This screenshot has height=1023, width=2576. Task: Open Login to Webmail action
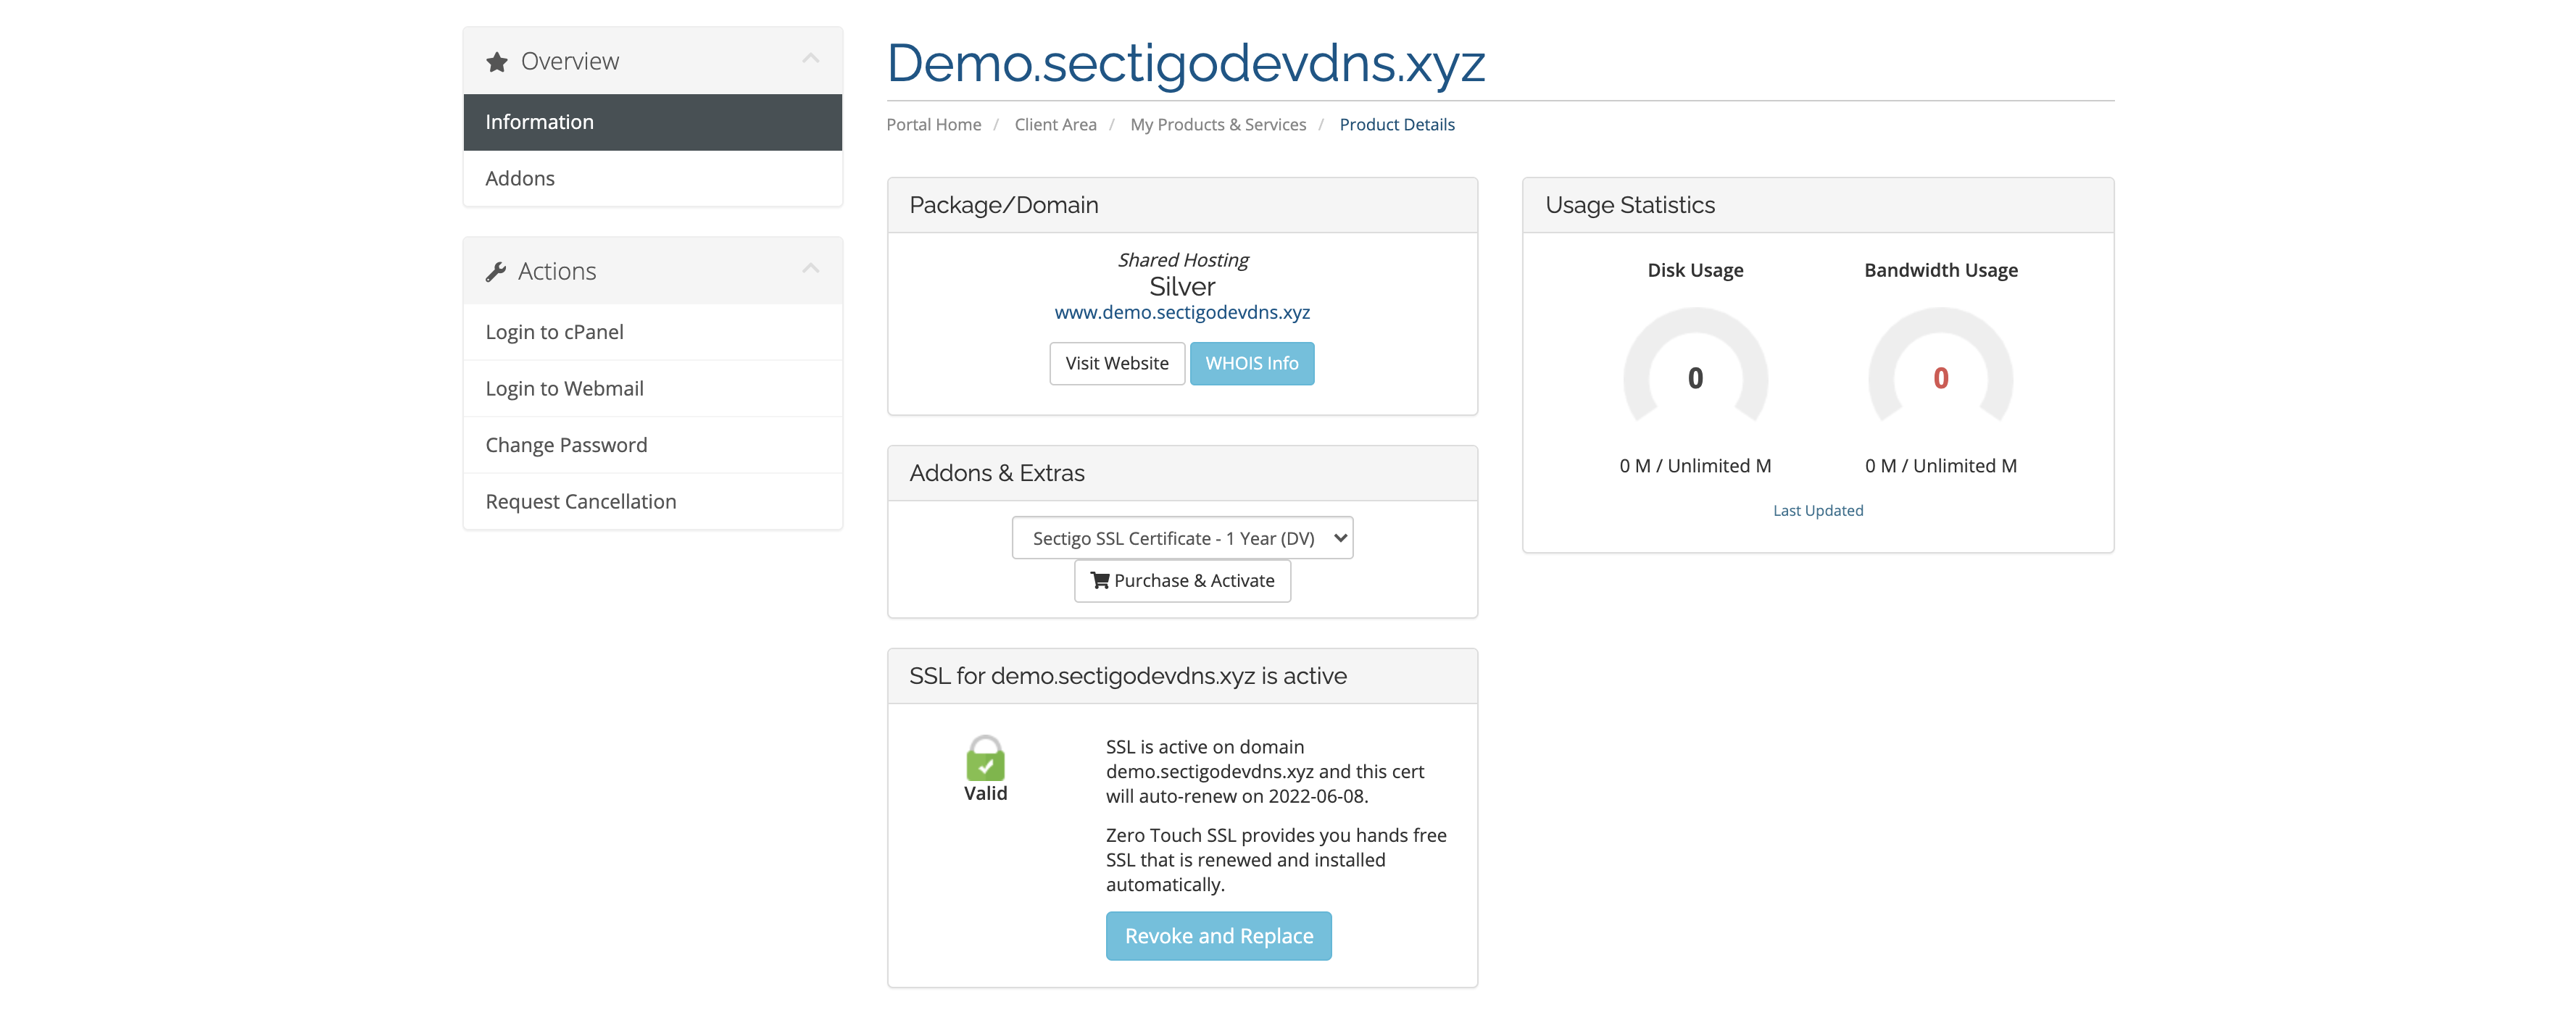click(x=564, y=389)
